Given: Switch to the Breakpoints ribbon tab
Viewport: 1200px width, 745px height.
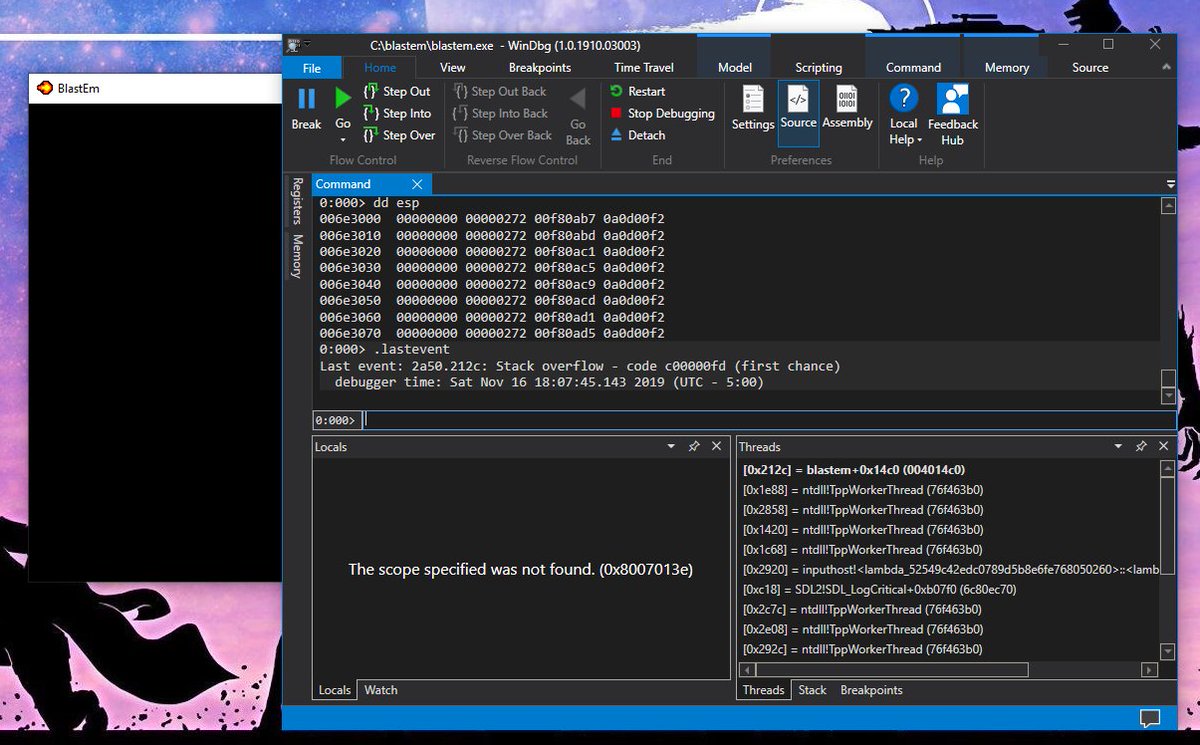Looking at the screenshot, I should coord(539,68).
